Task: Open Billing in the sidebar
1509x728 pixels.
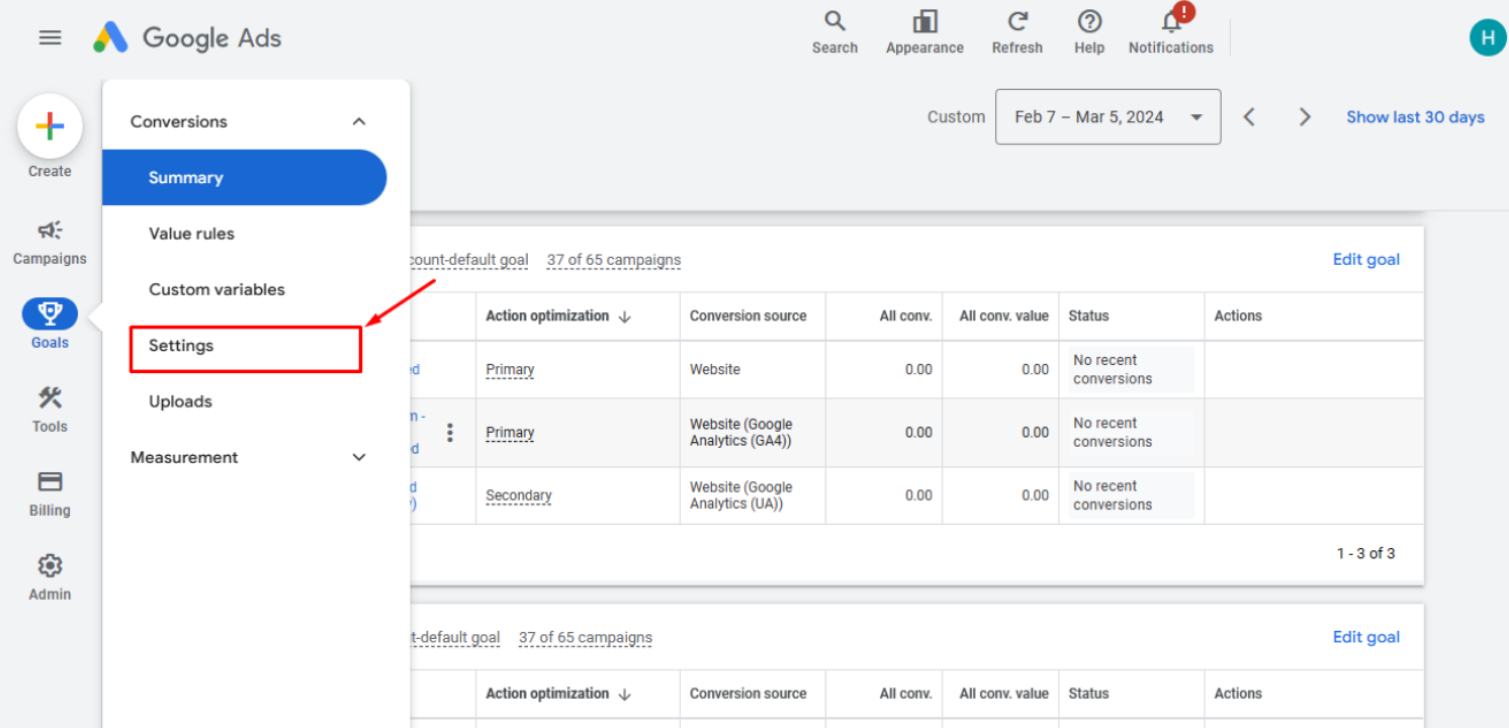Action: tap(50, 494)
